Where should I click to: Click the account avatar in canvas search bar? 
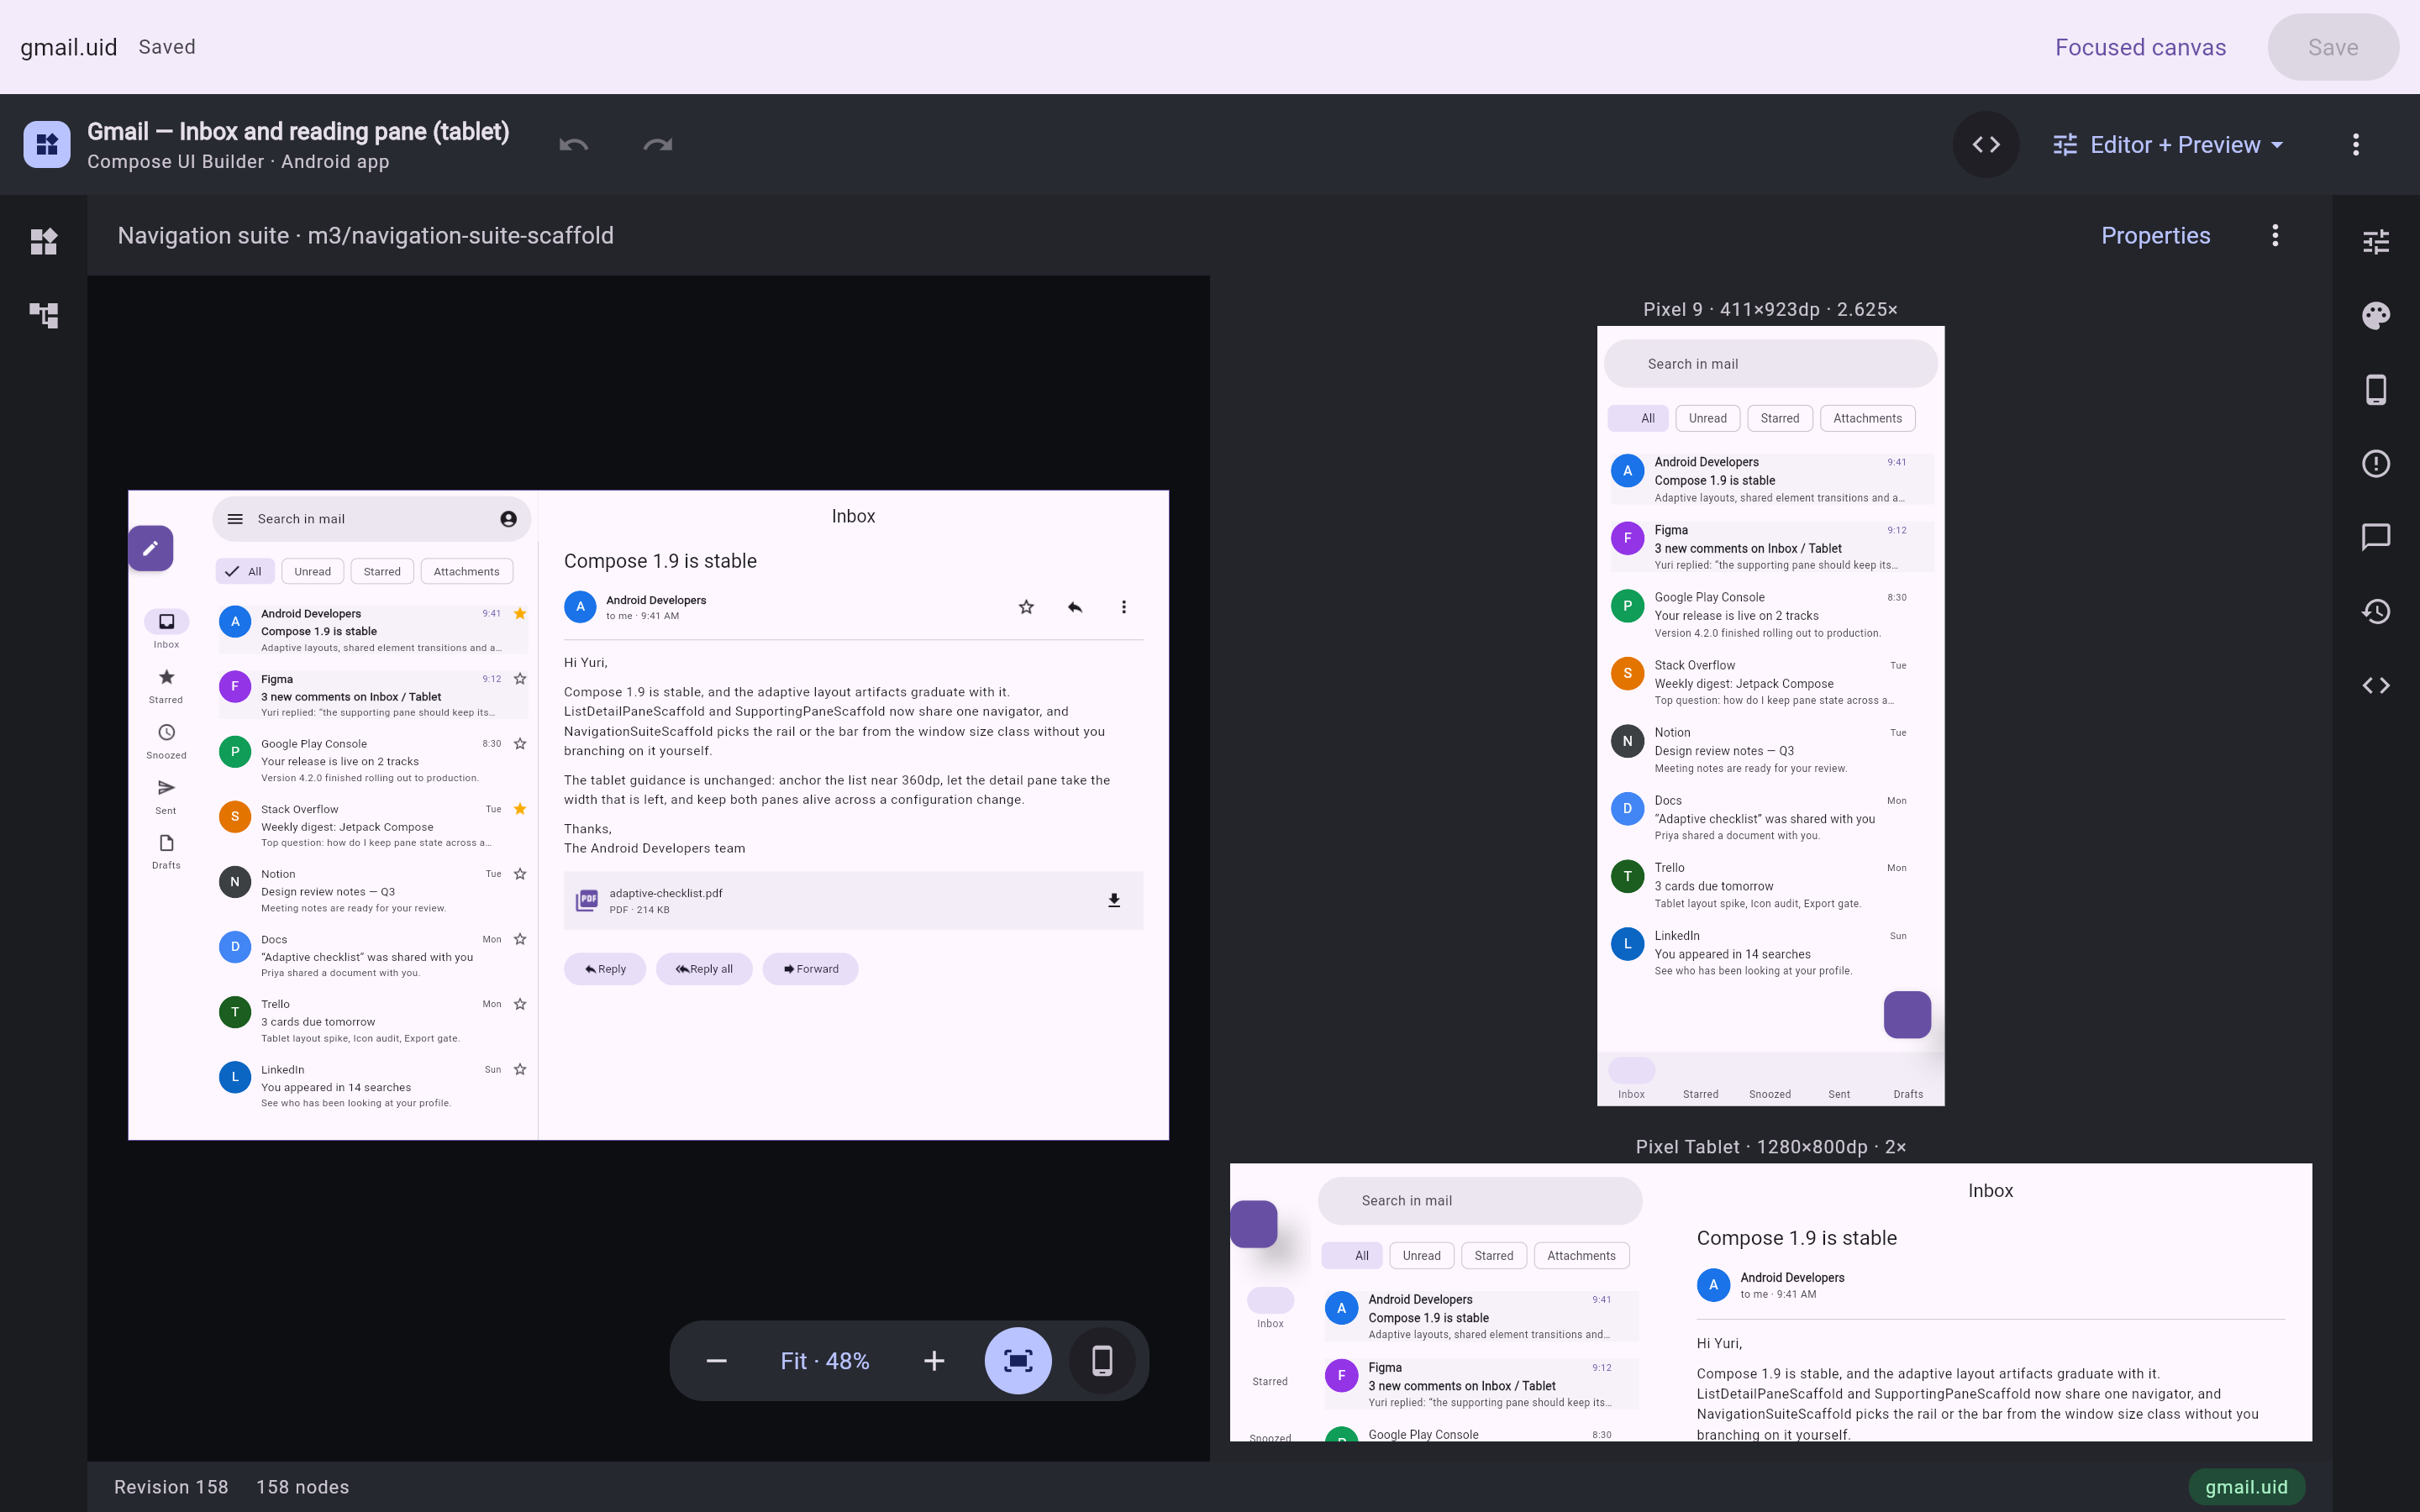pos(508,519)
